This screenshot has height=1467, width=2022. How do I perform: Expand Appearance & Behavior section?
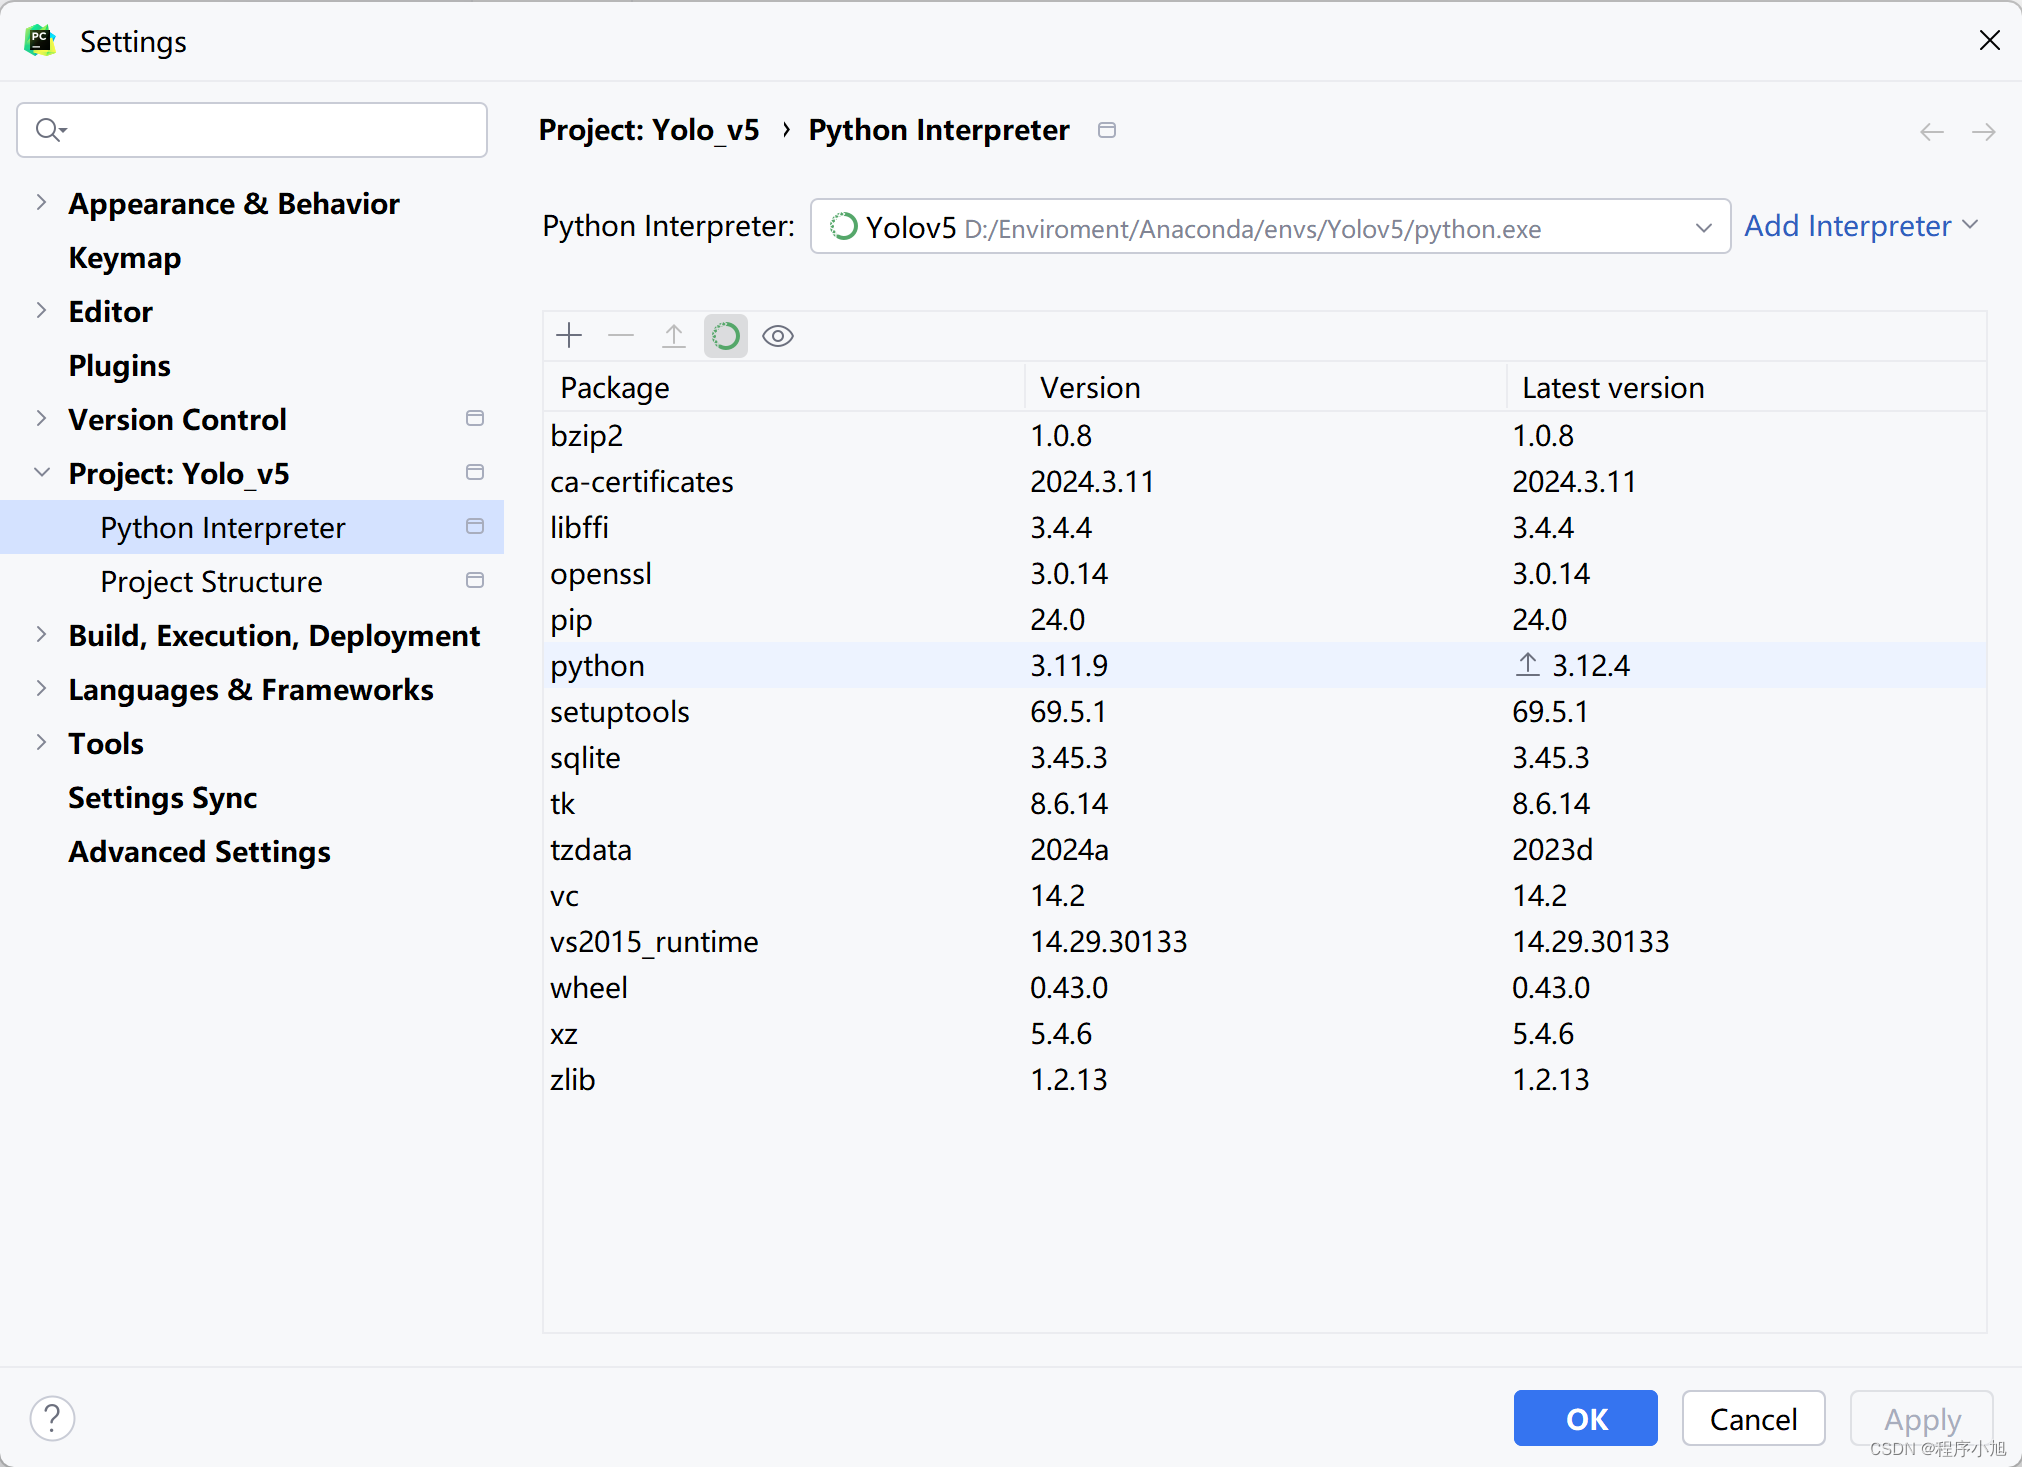(41, 203)
